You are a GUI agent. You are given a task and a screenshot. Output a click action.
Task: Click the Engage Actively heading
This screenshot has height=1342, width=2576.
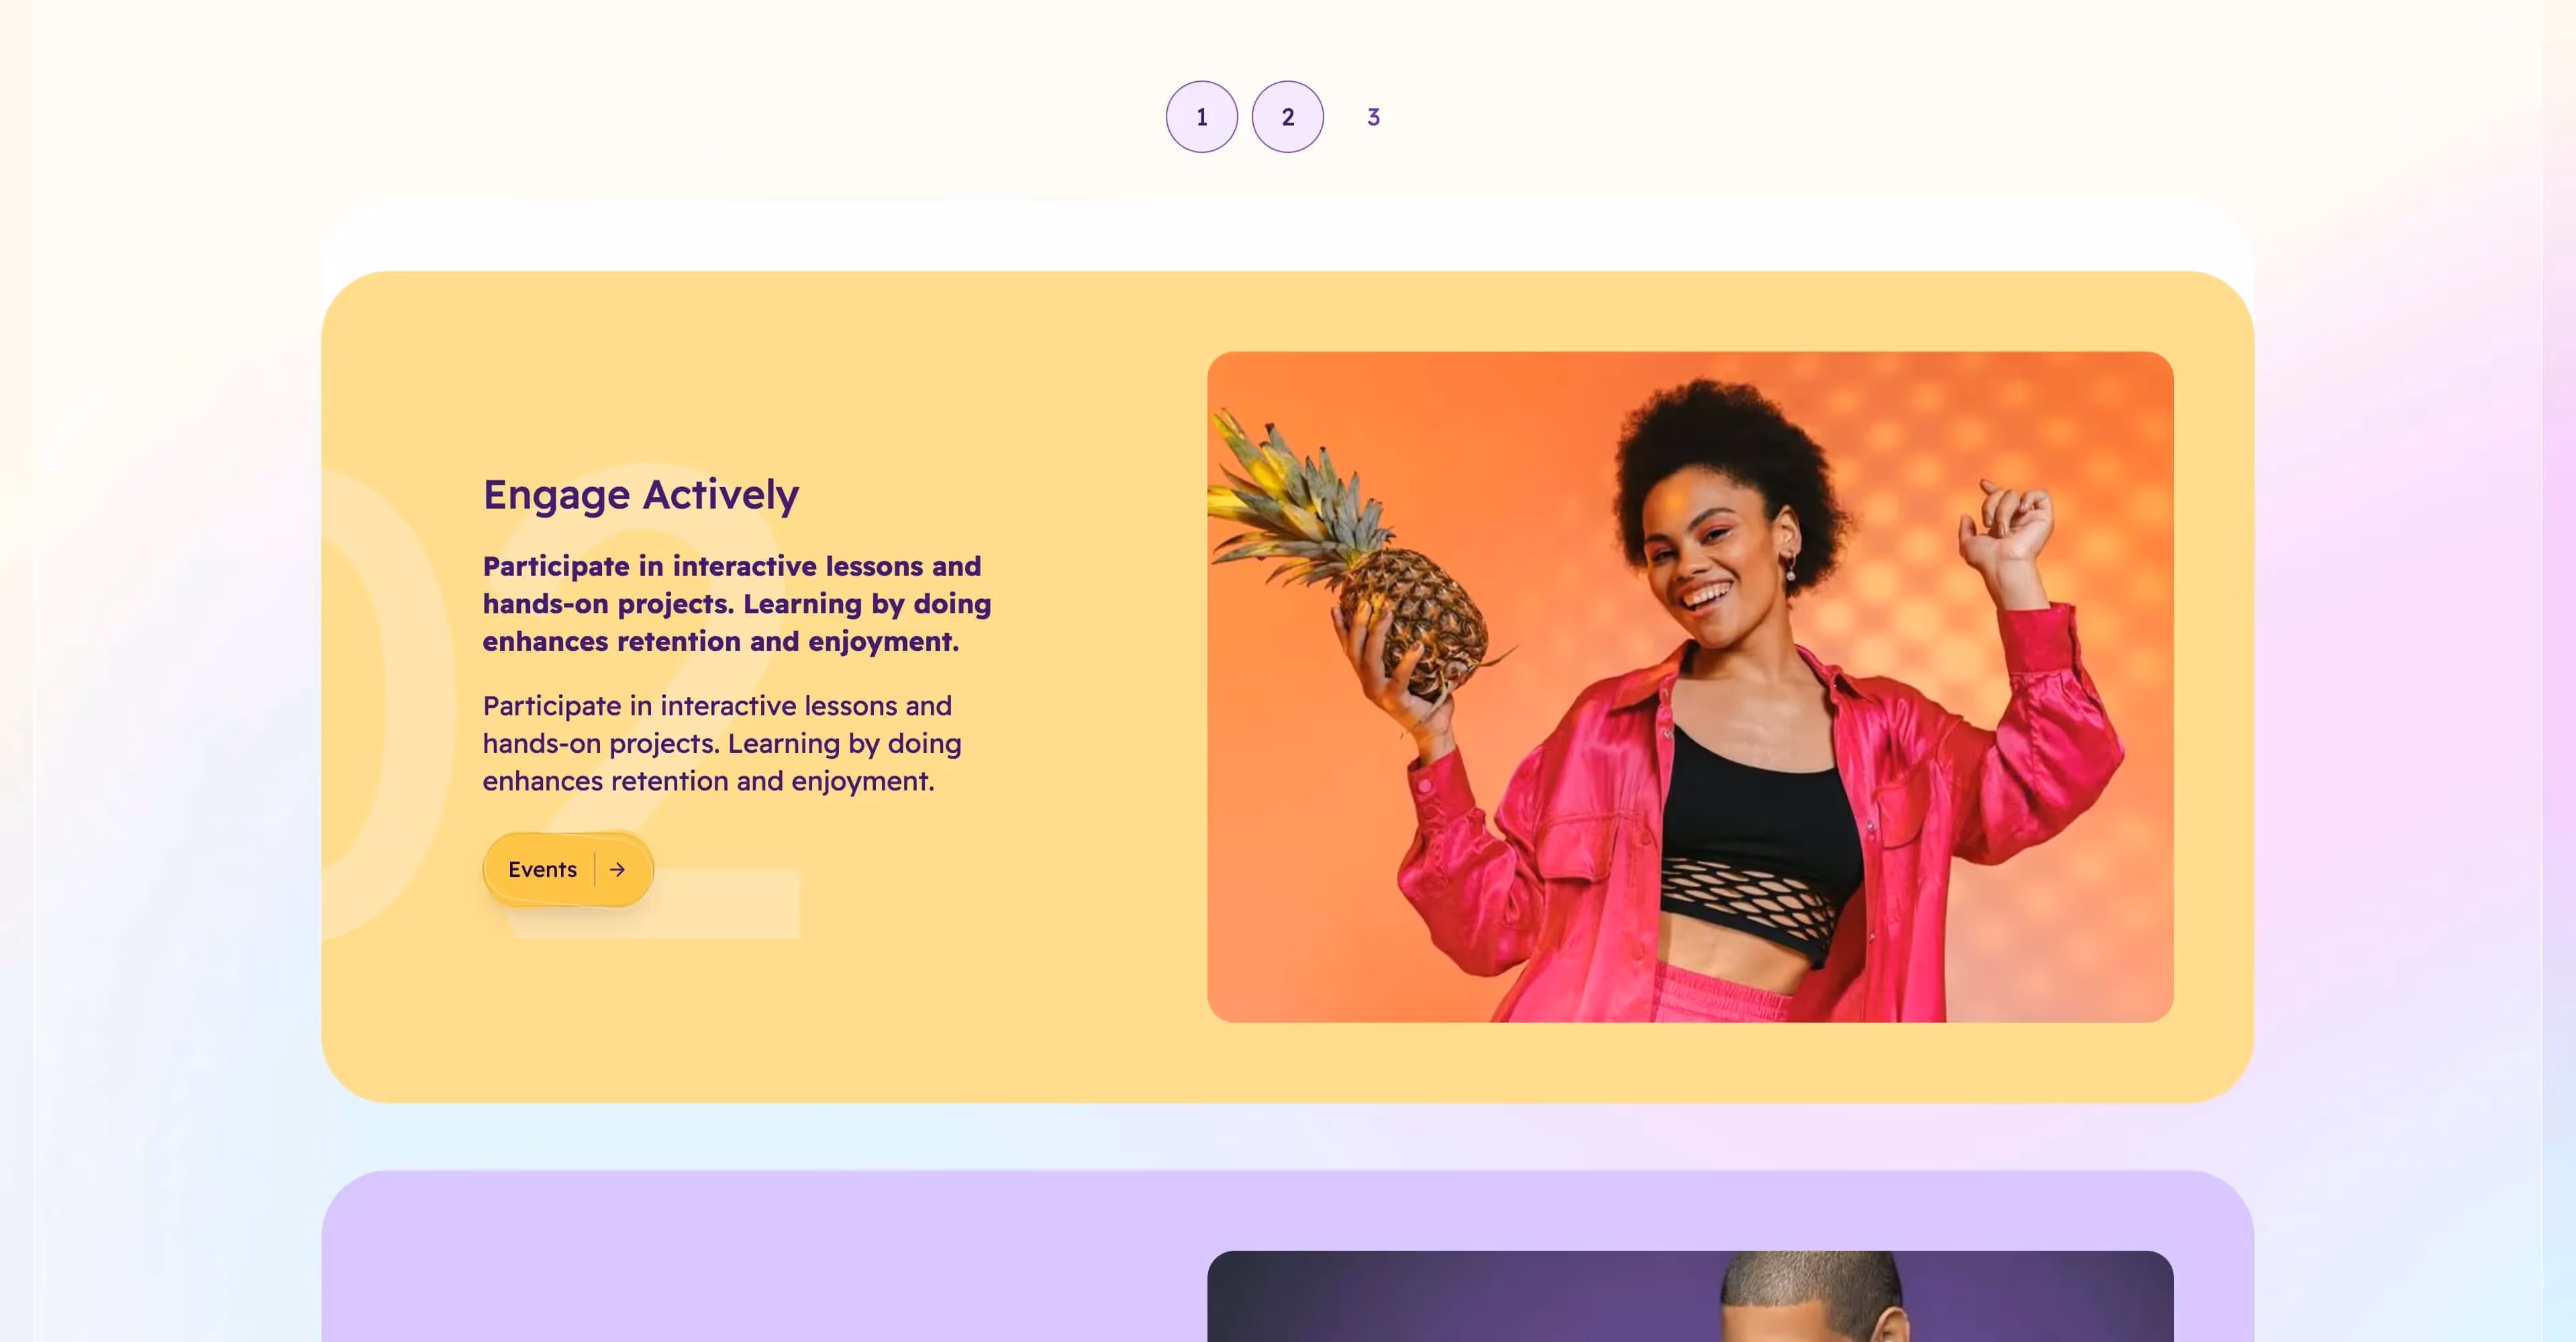coord(641,495)
